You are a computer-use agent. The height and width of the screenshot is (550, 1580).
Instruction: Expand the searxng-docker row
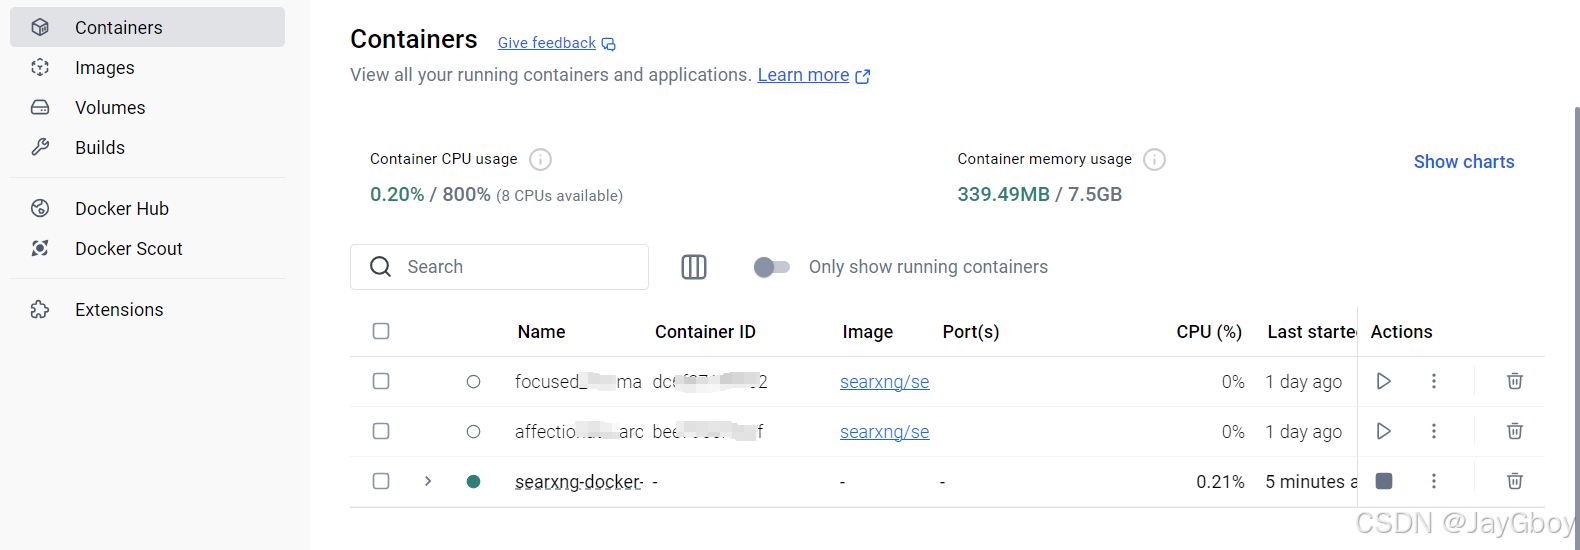(428, 481)
